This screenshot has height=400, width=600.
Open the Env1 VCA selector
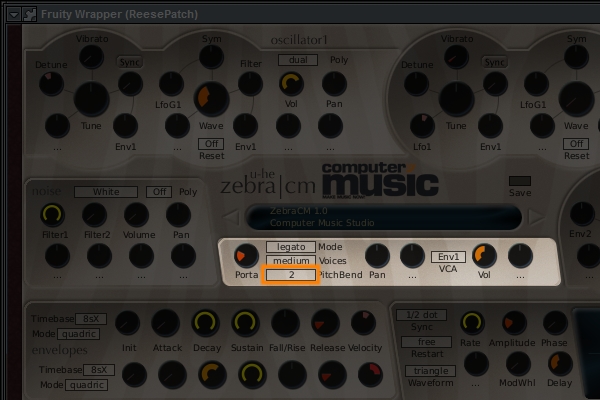coord(448,257)
